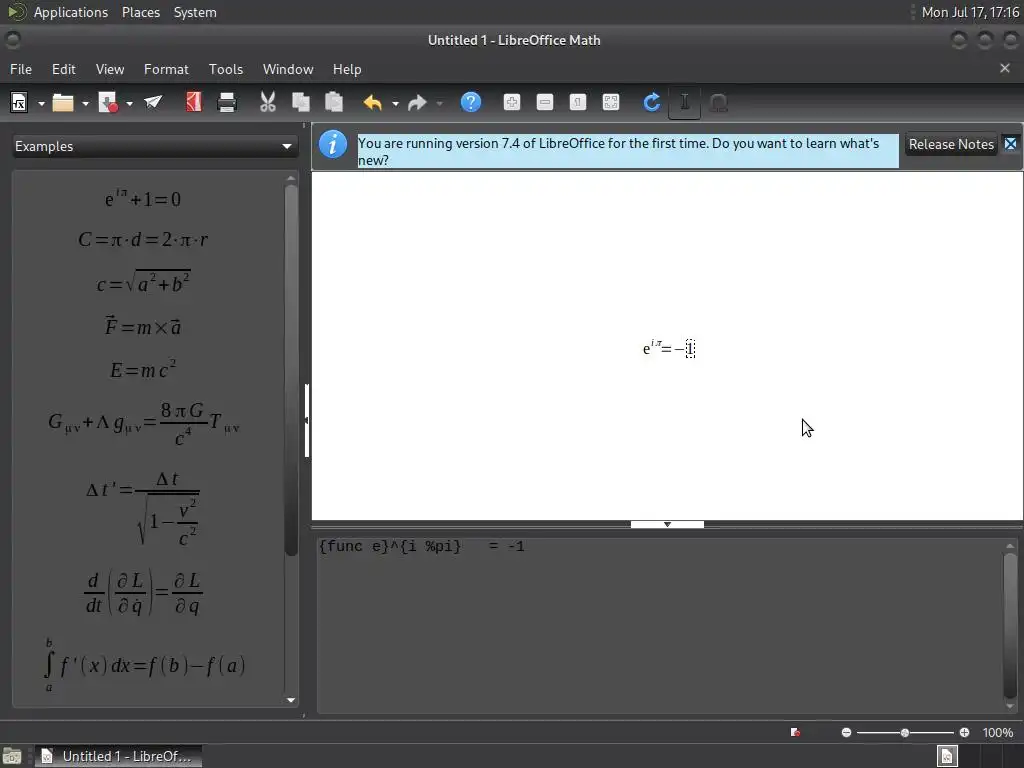Viewport: 1024px width, 768px height.
Task: Click the Symbols omega icon
Action: [x=718, y=103]
